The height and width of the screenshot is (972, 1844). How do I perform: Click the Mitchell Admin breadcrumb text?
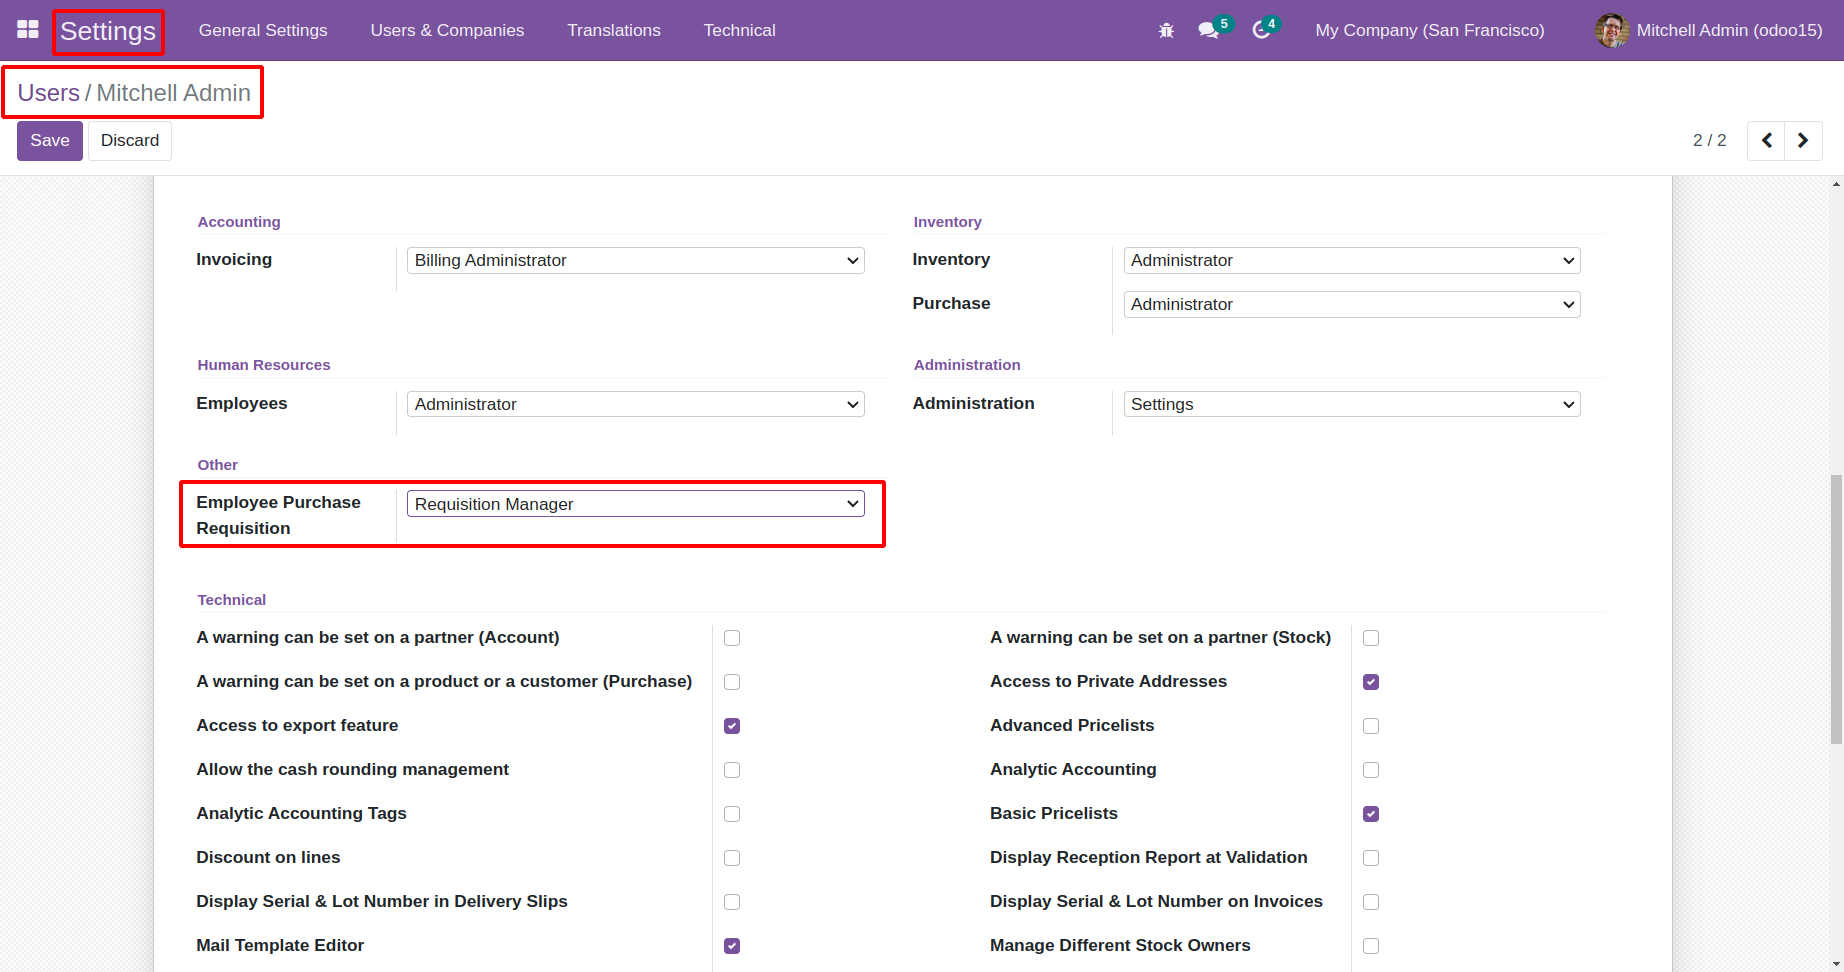point(174,93)
